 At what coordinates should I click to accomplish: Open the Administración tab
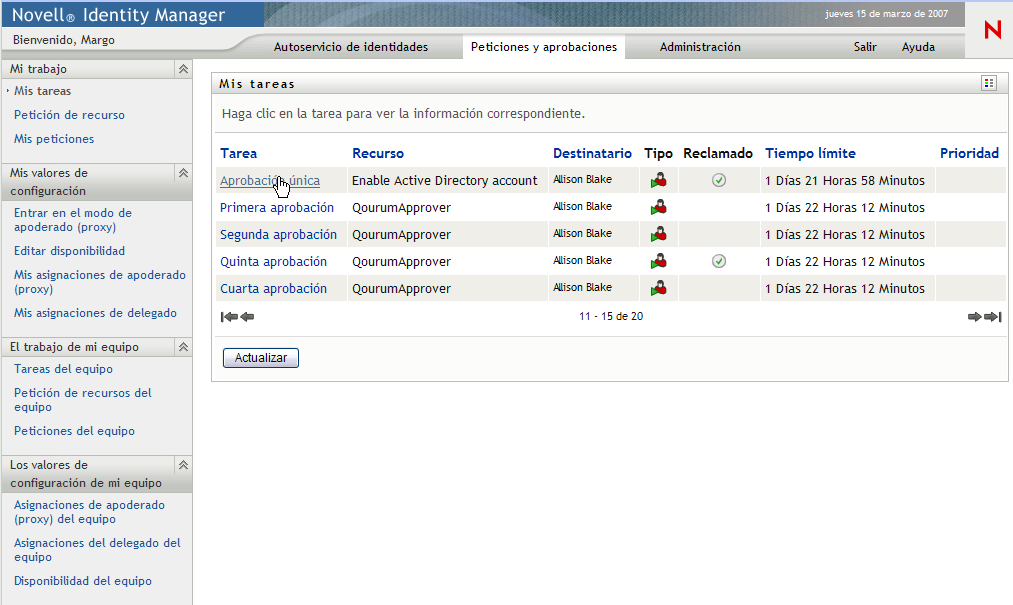click(x=700, y=47)
